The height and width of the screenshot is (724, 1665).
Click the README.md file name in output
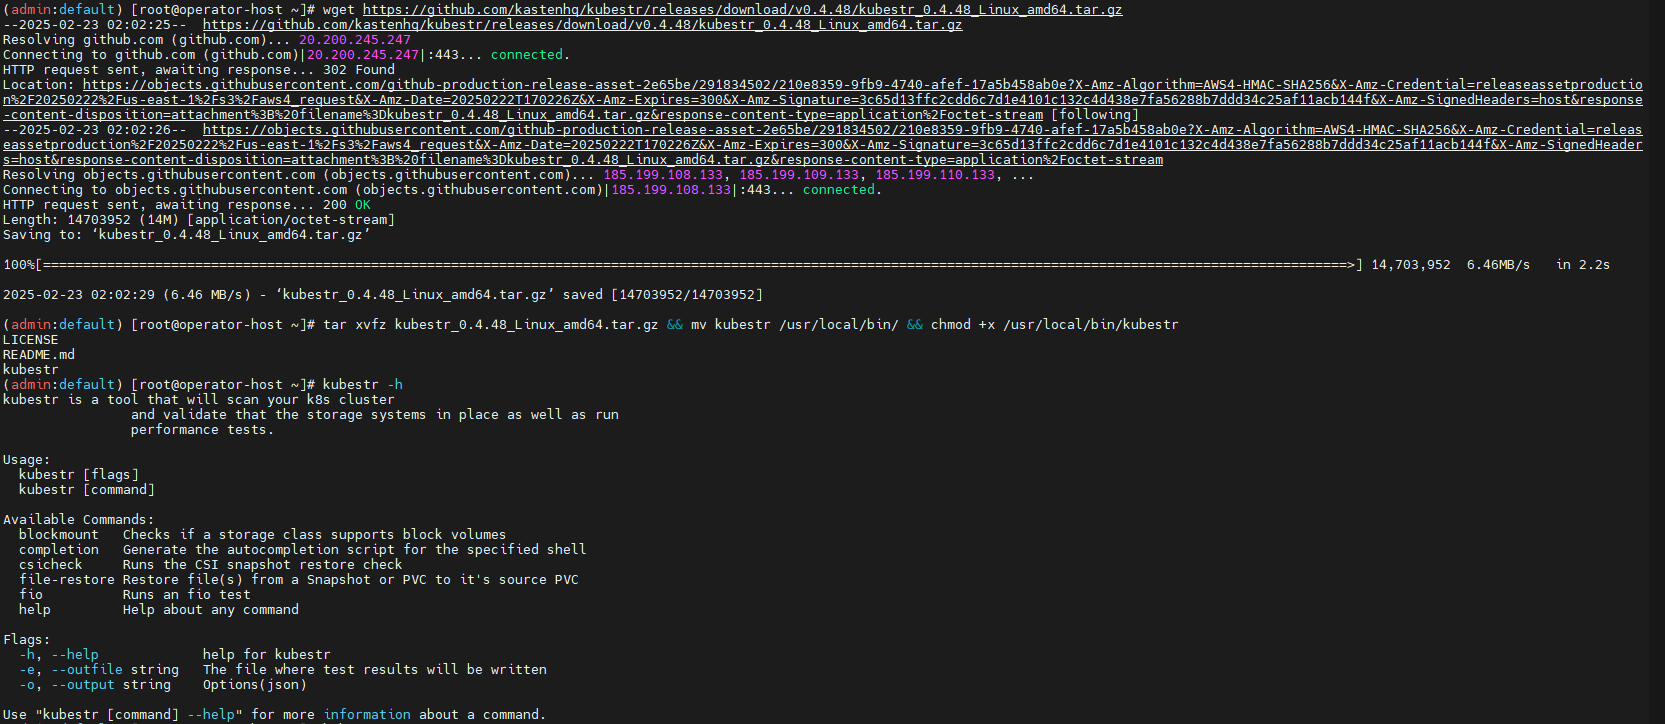[x=39, y=355]
